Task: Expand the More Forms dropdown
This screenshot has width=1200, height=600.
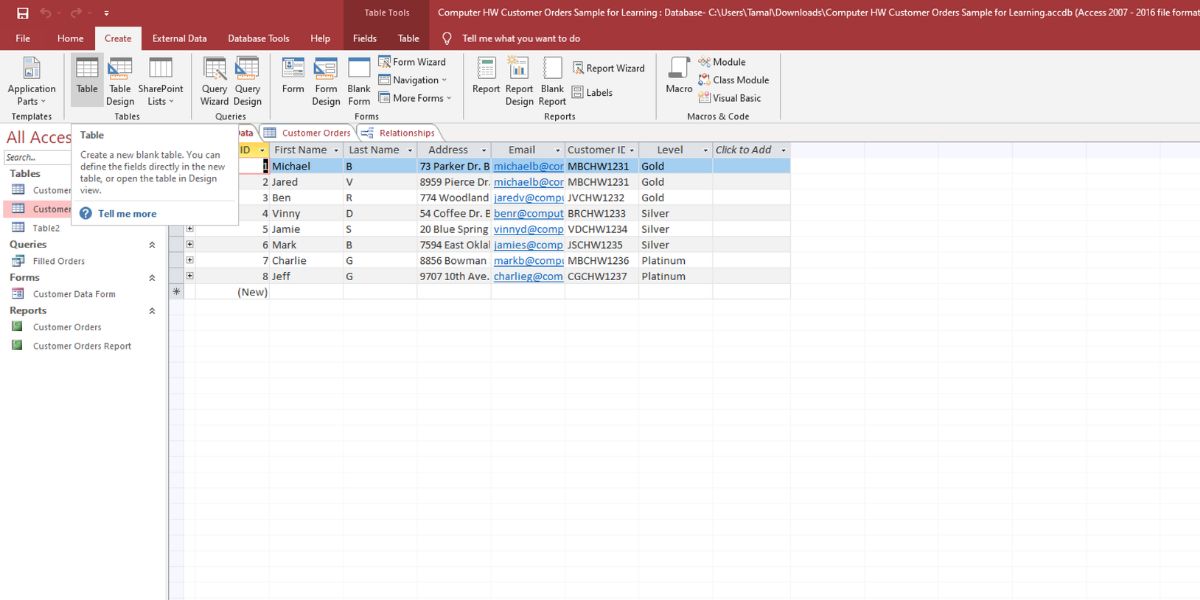Action: coord(416,98)
